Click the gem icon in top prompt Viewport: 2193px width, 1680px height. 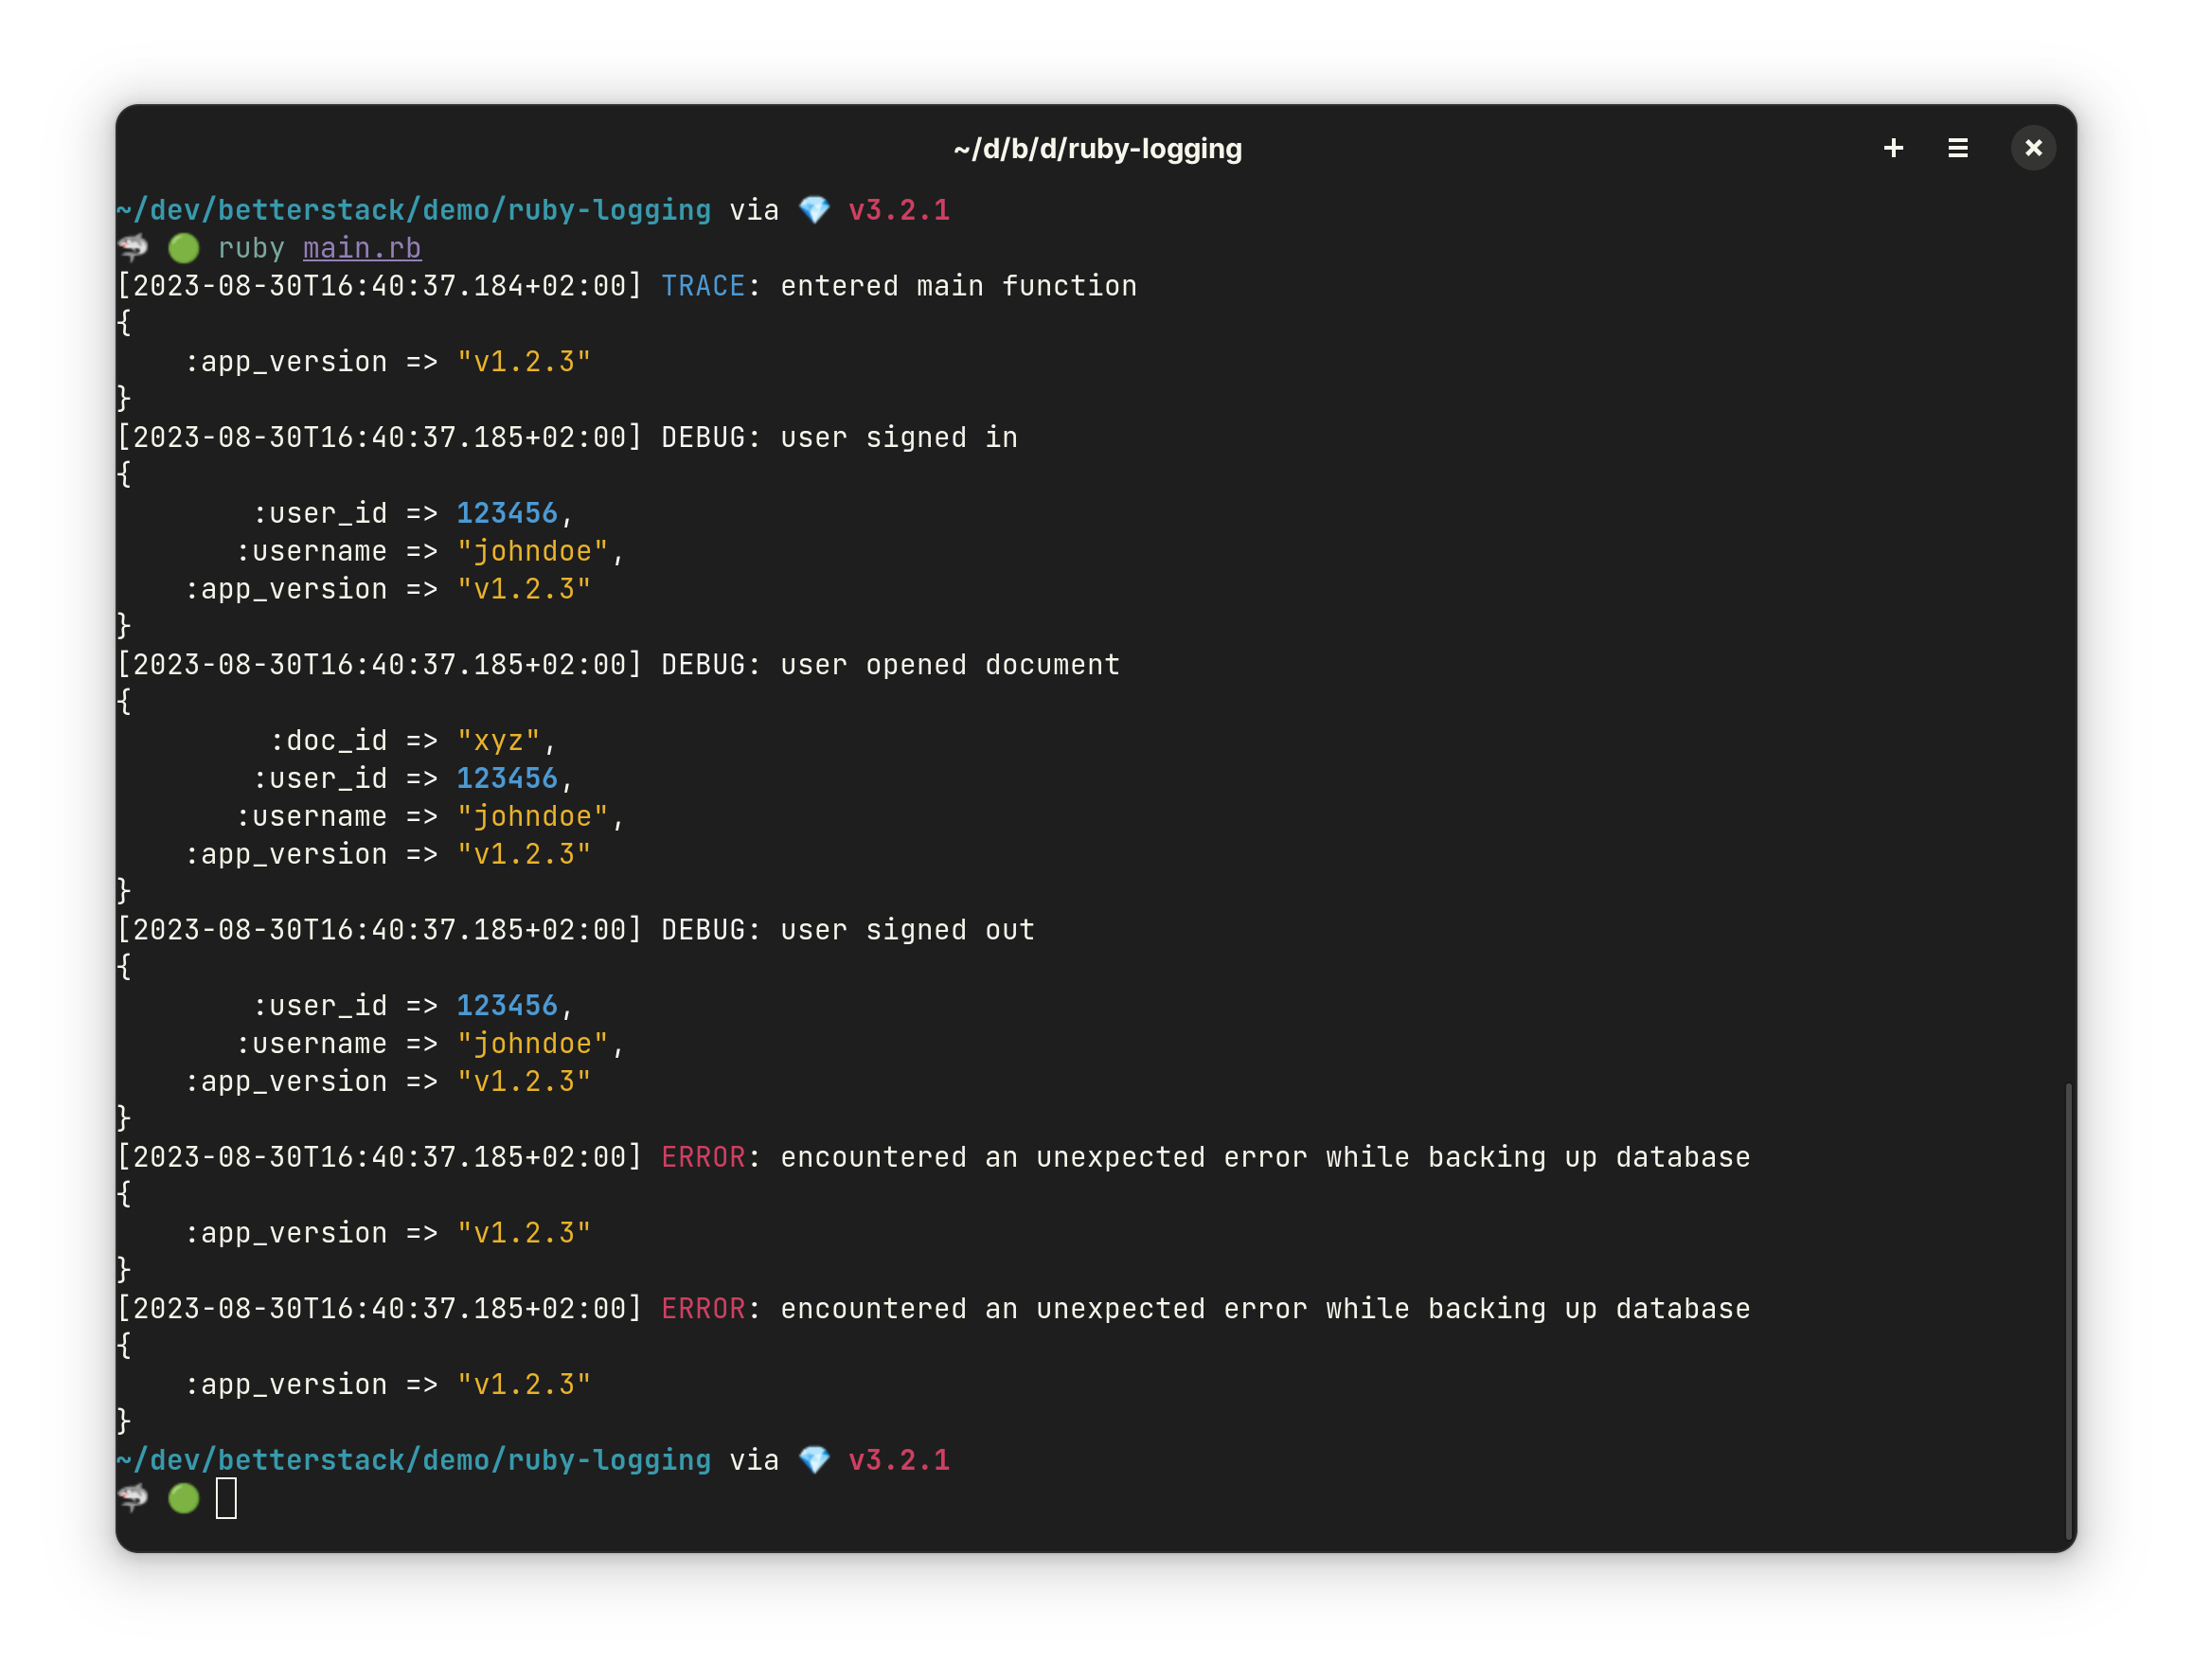point(814,210)
